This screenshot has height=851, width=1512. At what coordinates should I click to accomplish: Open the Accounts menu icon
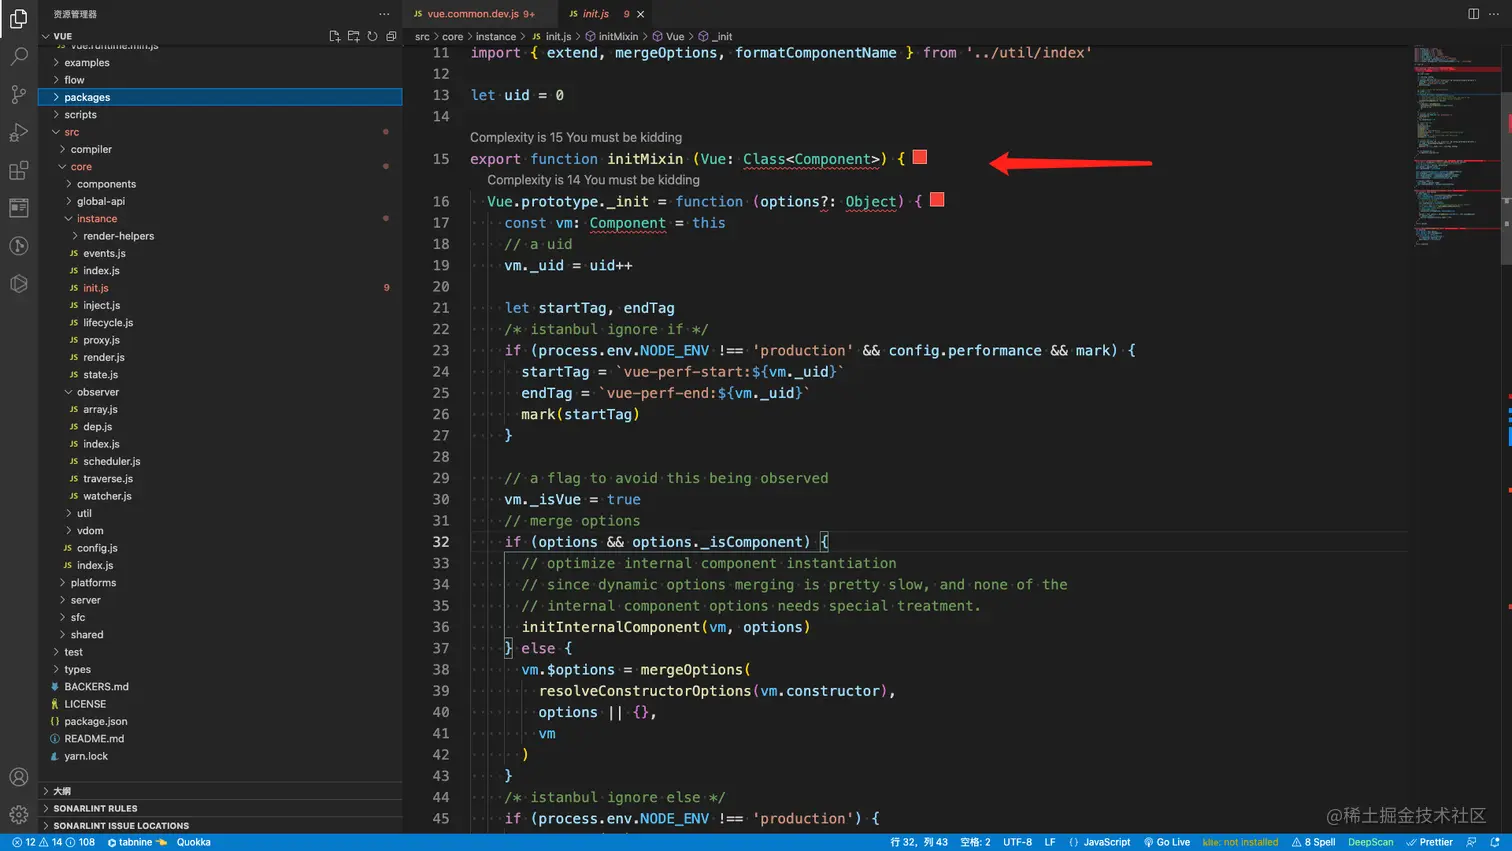pyautogui.click(x=18, y=777)
